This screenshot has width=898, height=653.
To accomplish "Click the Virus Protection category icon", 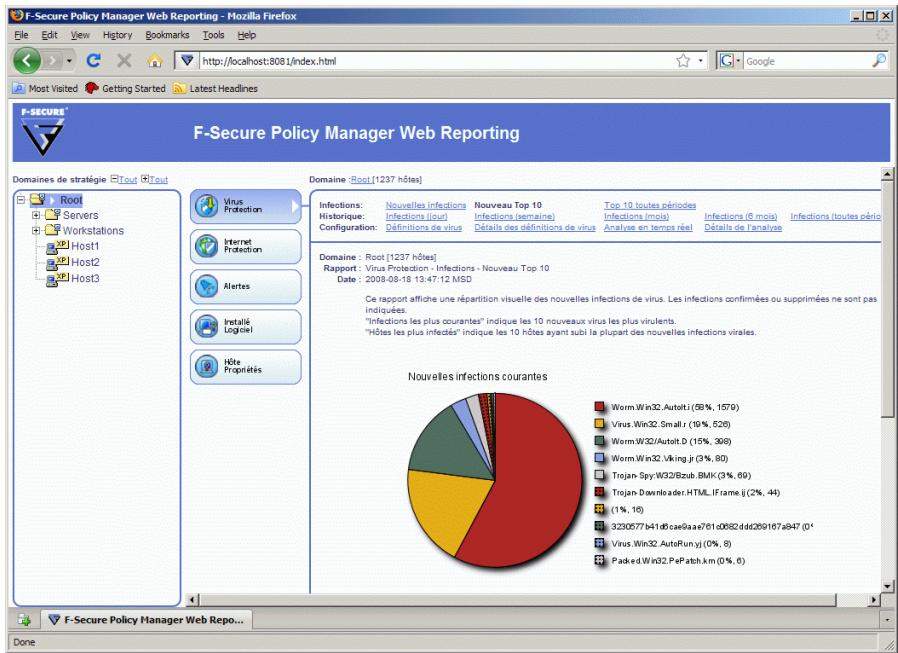I will point(206,206).
